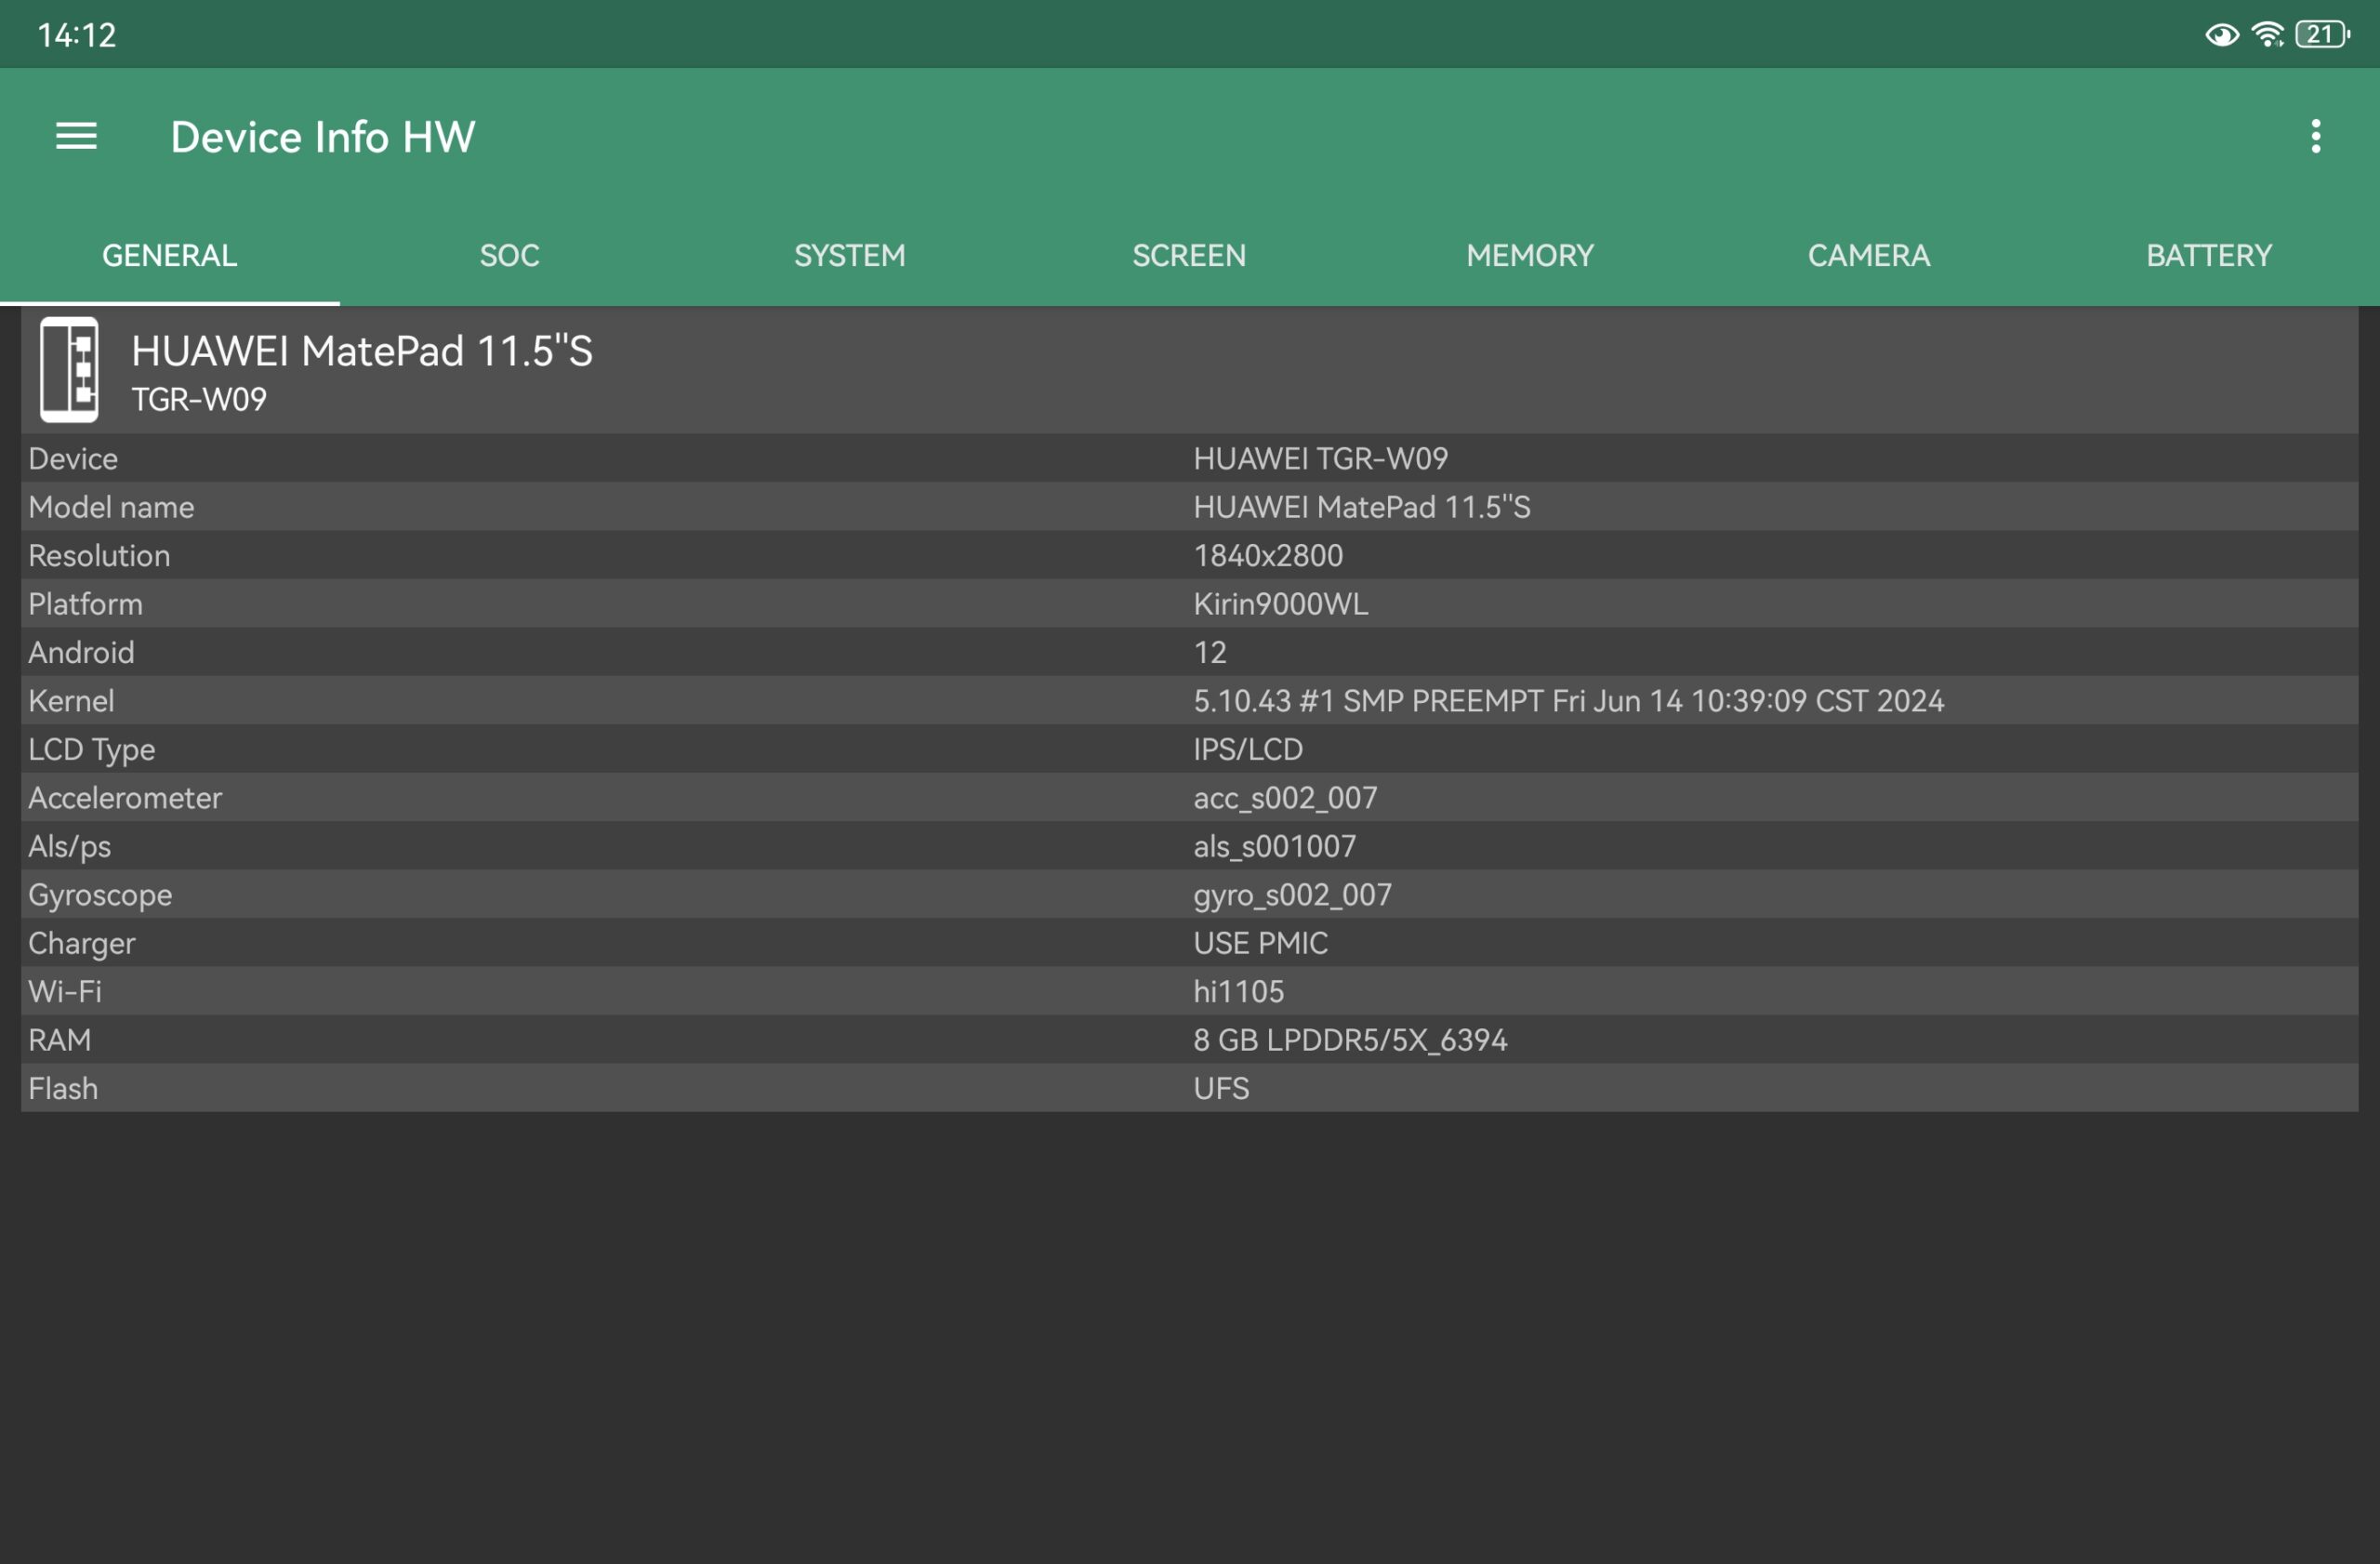Go to the CAMERA tab

[1869, 255]
